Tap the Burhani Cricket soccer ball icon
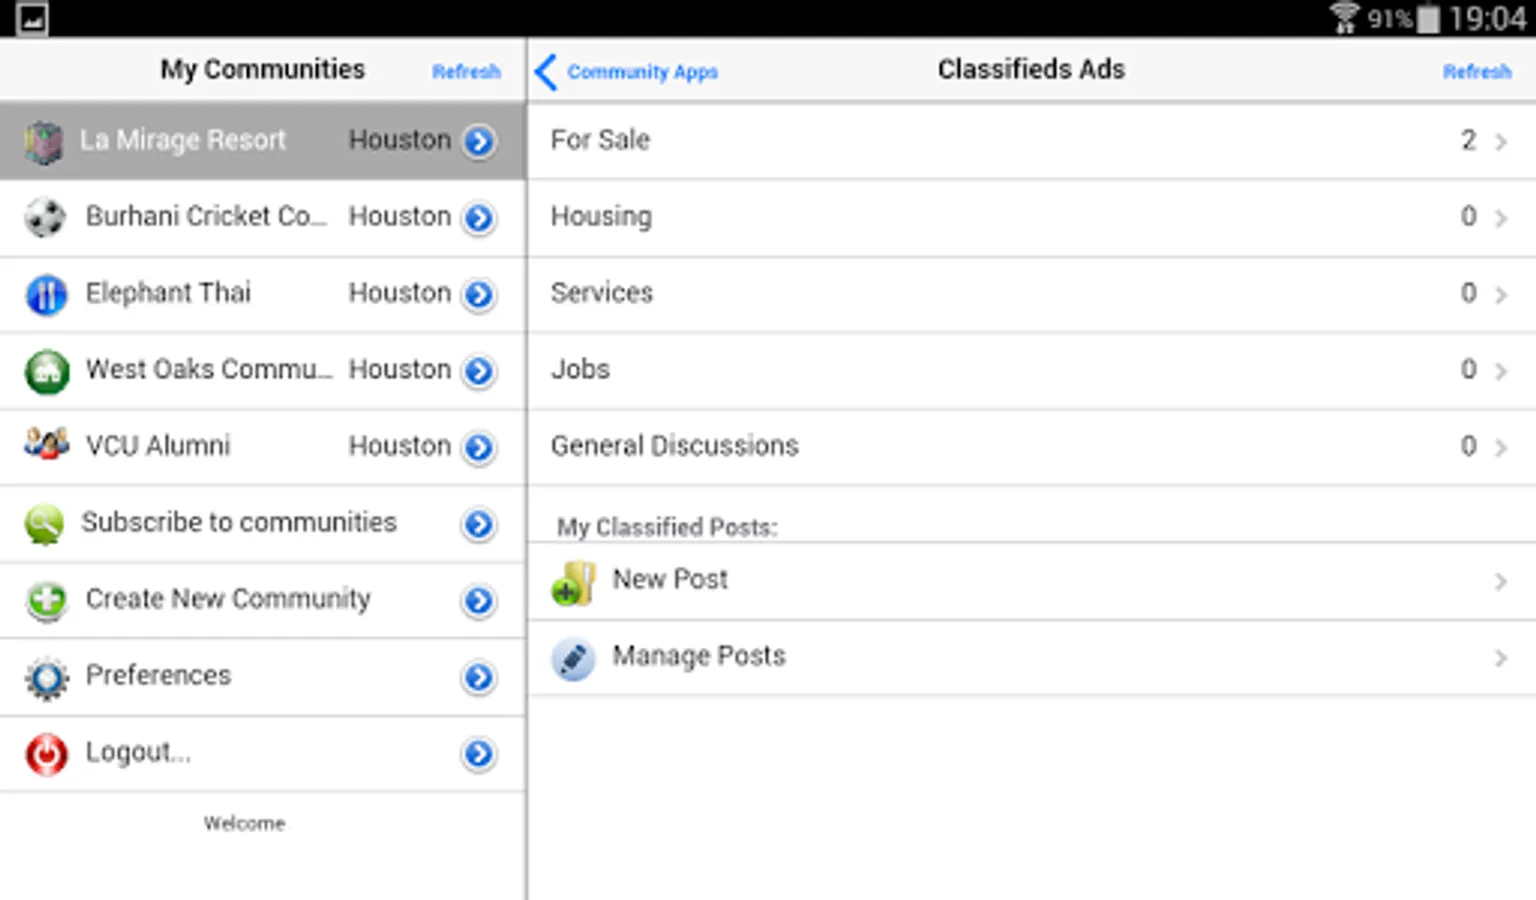Viewport: 1536px width, 900px height. 45,217
